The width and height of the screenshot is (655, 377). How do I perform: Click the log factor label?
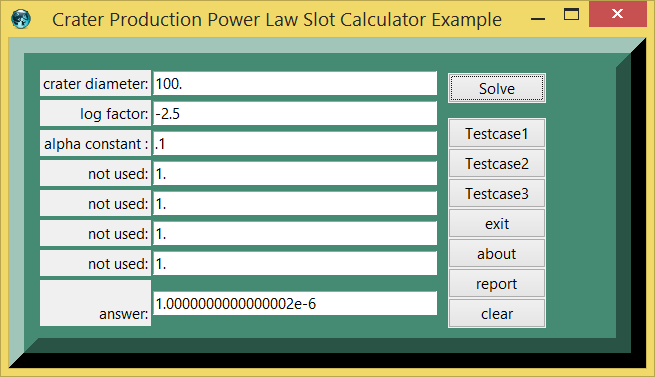pos(95,114)
